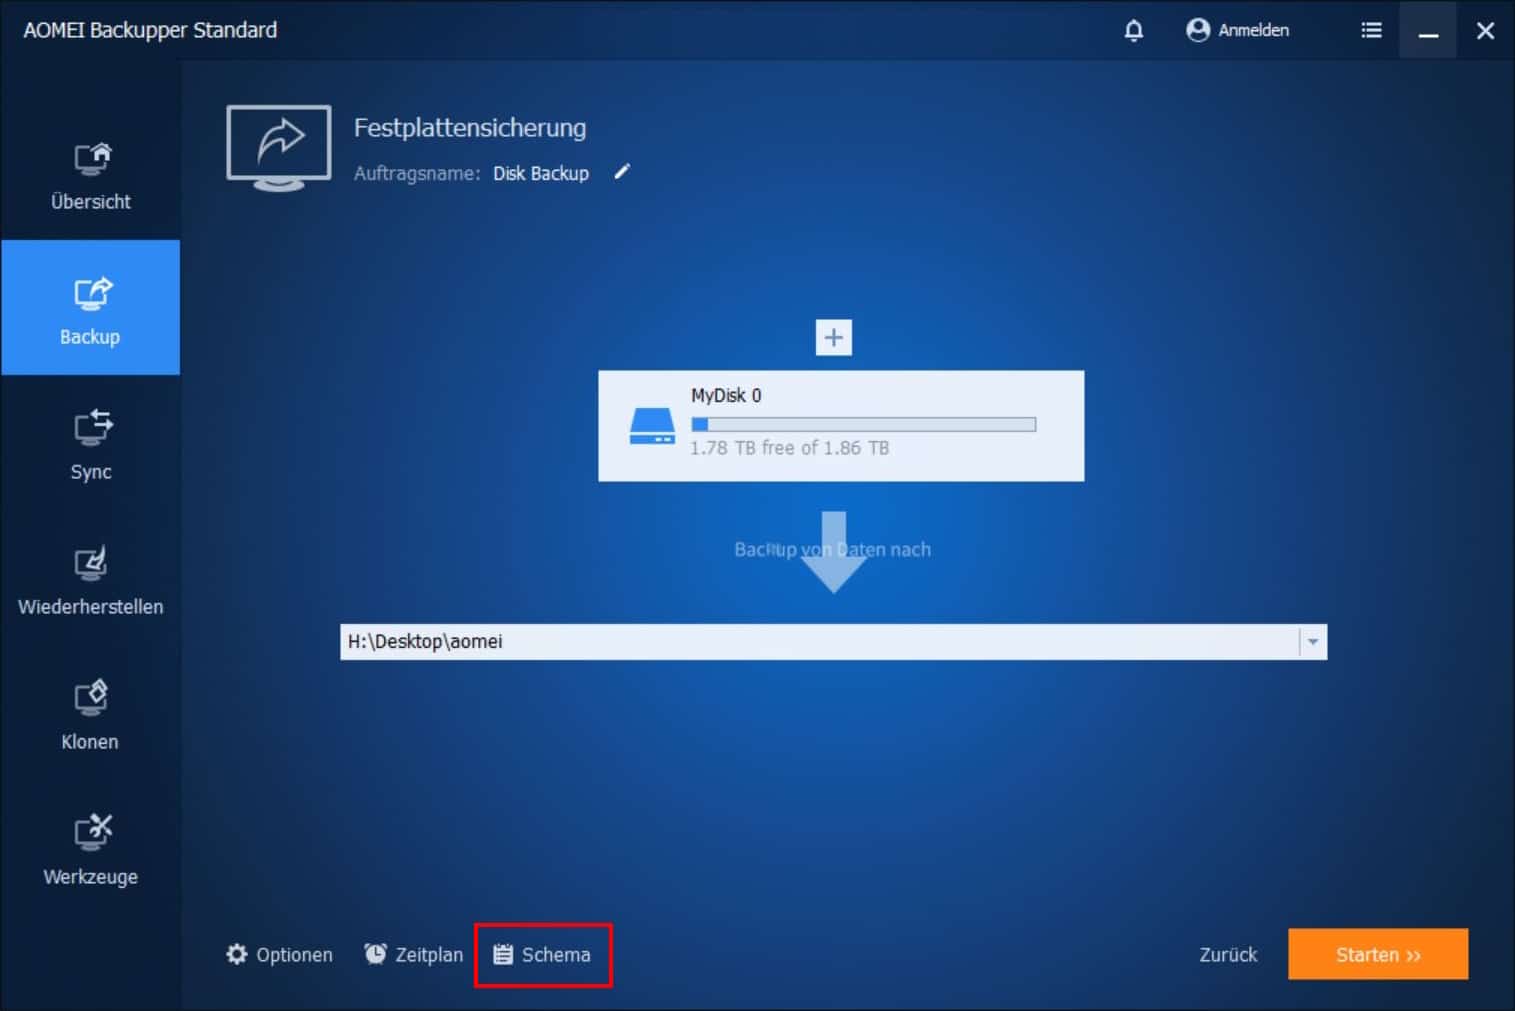Image resolution: width=1515 pixels, height=1011 pixels.
Task: Edit the task name with the pencil icon
Action: tap(622, 172)
